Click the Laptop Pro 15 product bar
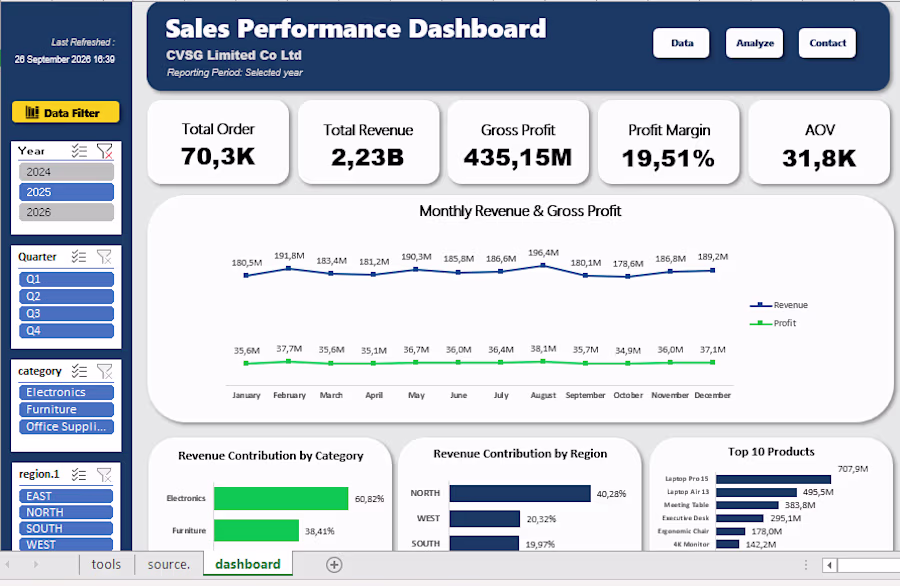Viewport: 900px width, 586px height. point(773,479)
